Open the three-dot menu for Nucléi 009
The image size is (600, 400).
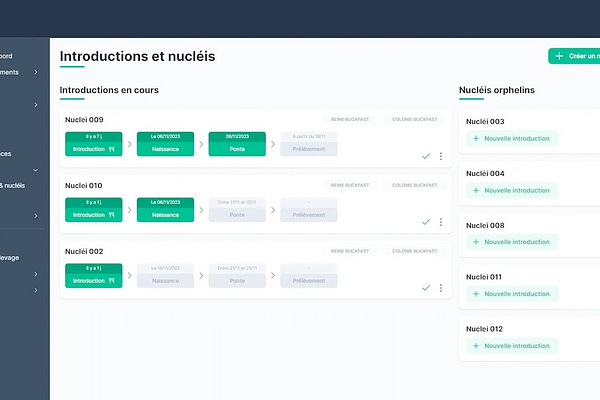pos(441,156)
